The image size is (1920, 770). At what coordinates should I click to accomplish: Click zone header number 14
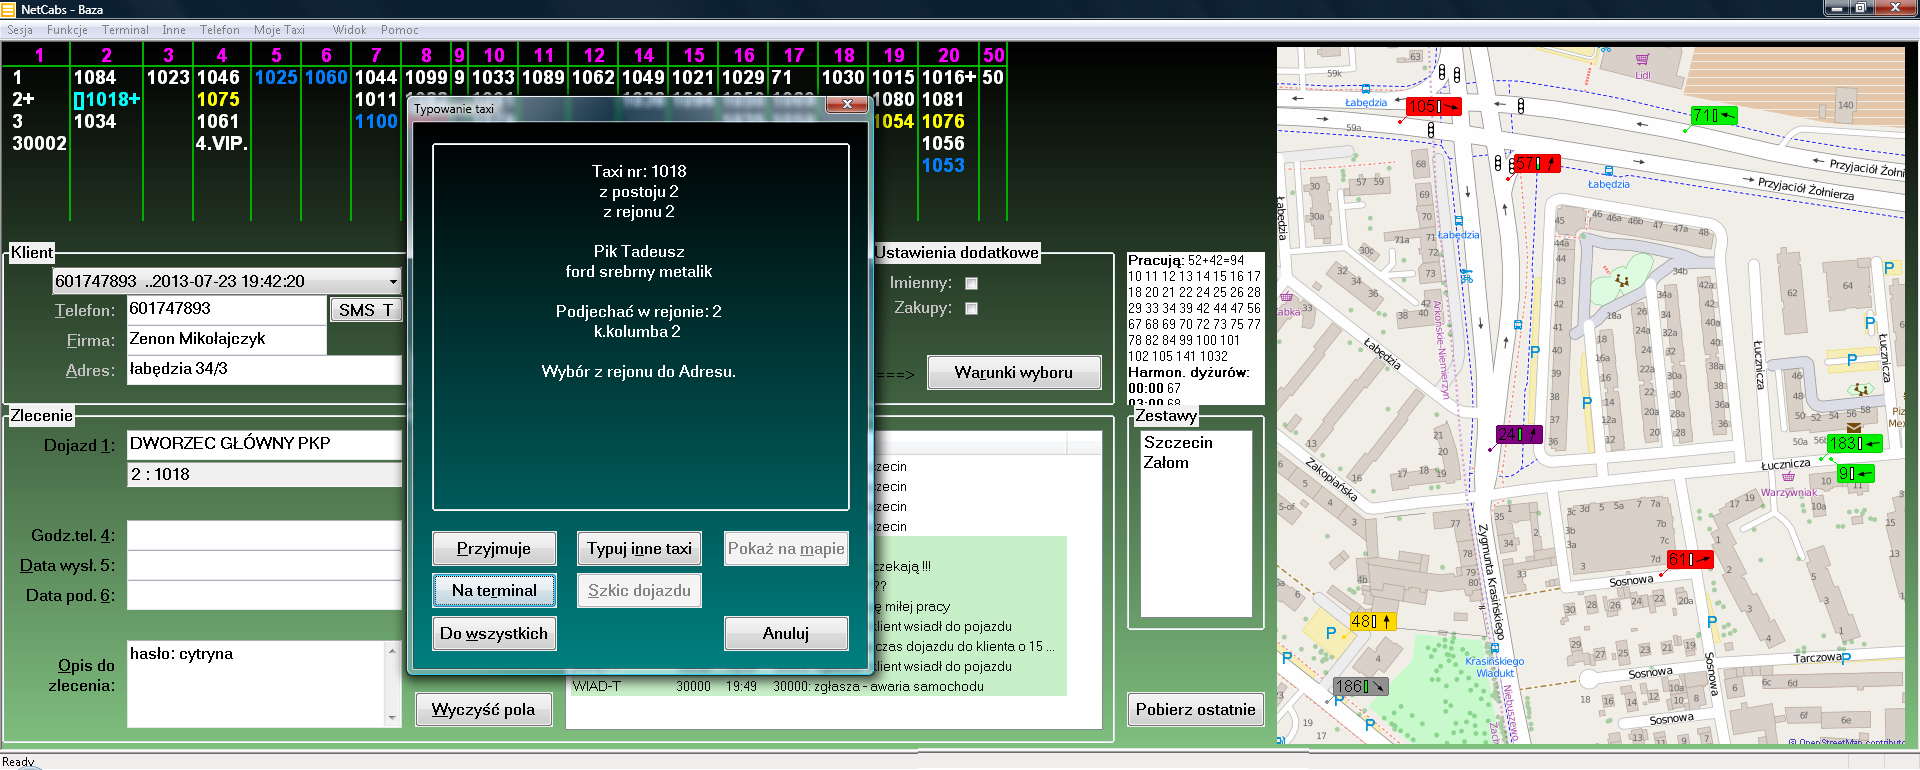[x=644, y=56]
